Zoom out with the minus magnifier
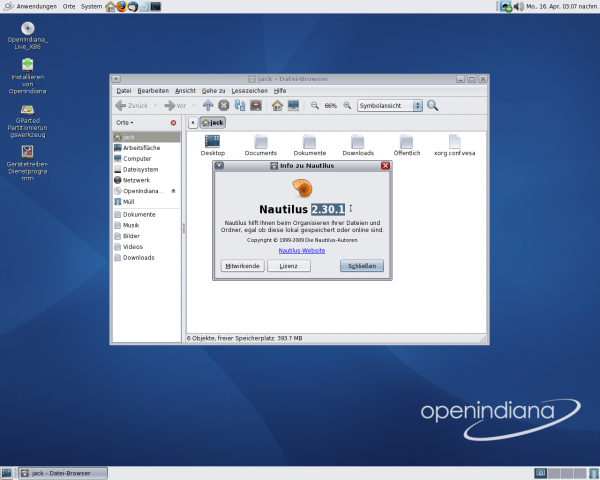The height and width of the screenshot is (480, 600). (315, 105)
